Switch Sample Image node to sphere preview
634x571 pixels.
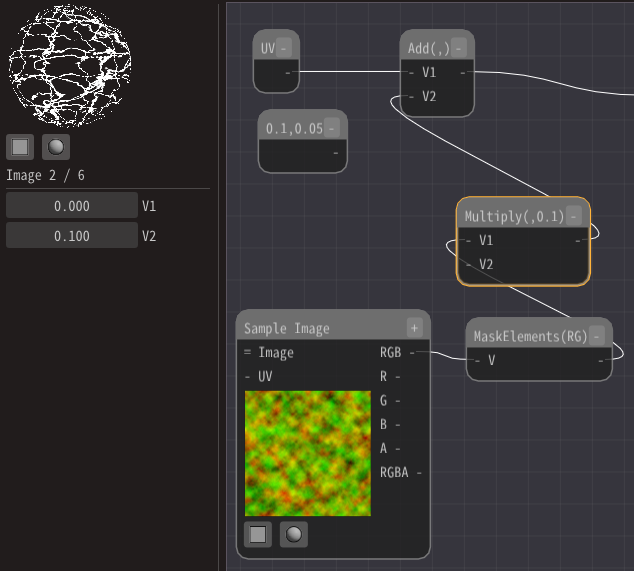click(x=294, y=534)
